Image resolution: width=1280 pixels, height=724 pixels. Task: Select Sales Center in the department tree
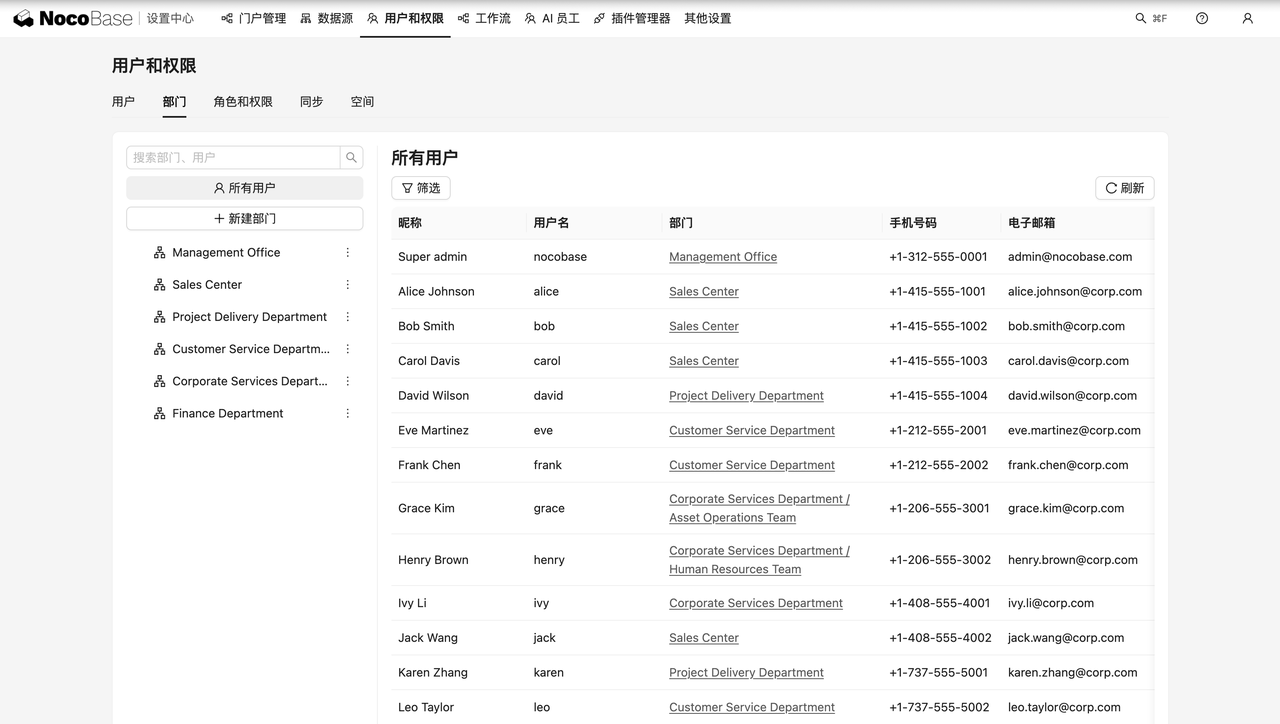click(207, 285)
